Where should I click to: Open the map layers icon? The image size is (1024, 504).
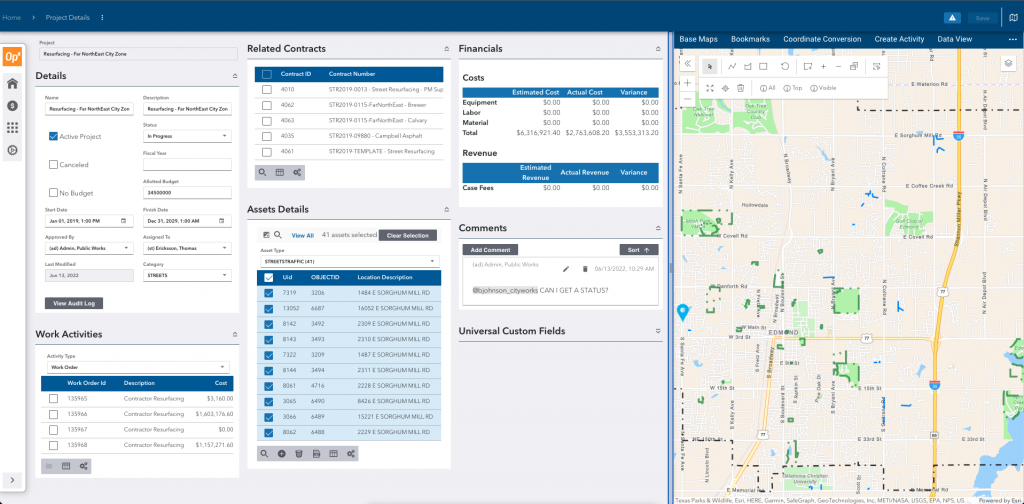[x=1009, y=63]
